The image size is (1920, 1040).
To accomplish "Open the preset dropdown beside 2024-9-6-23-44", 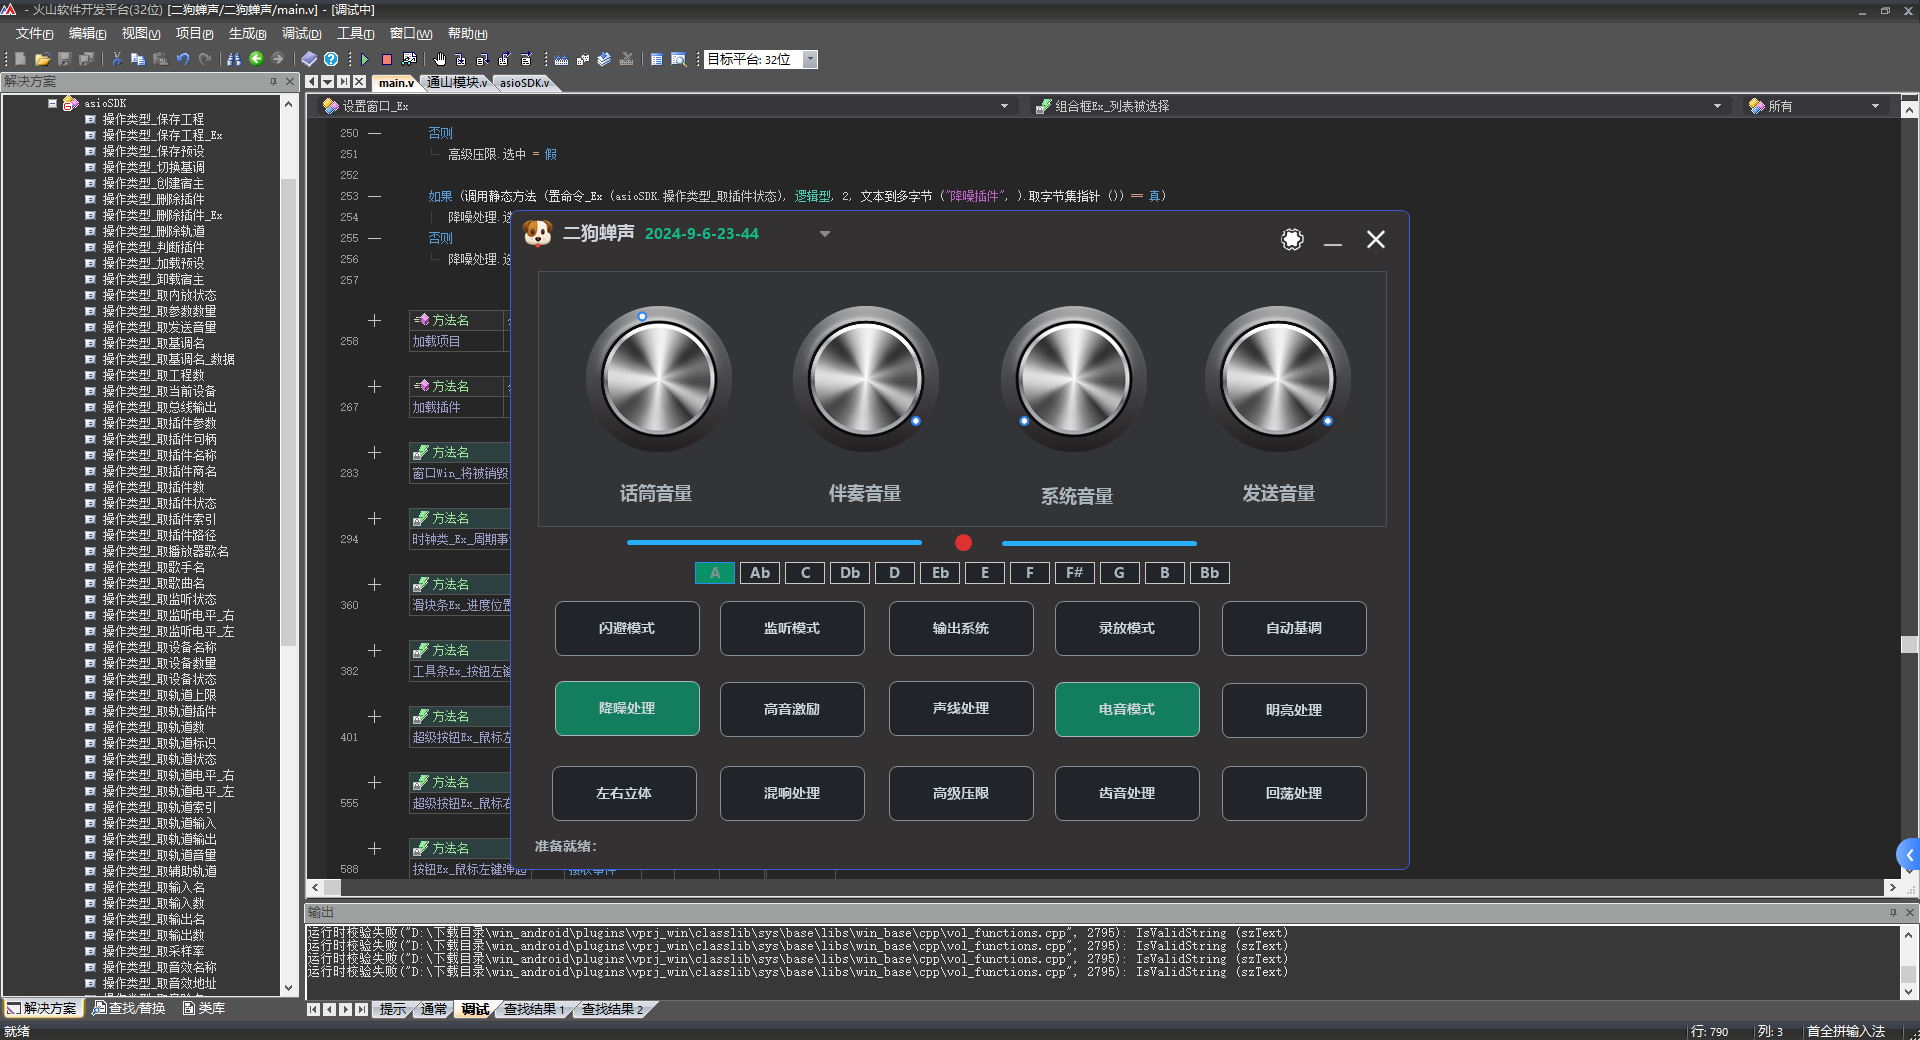I will coord(825,234).
